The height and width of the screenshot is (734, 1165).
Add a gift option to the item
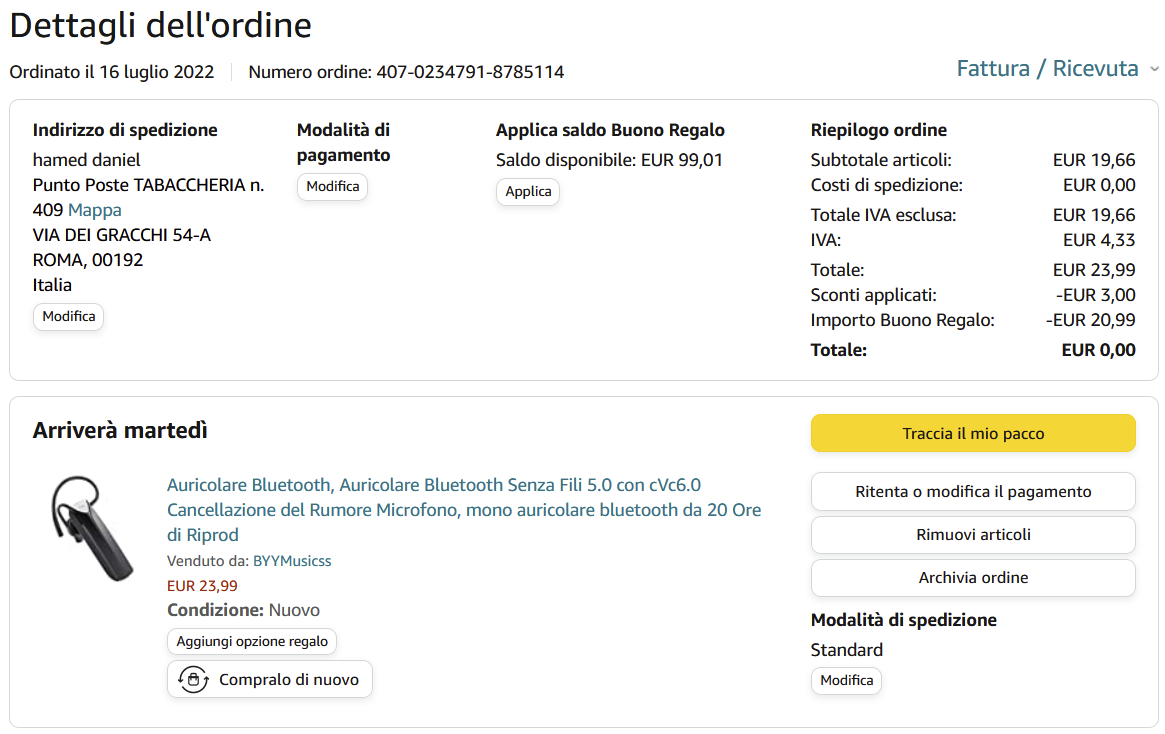coord(252,641)
